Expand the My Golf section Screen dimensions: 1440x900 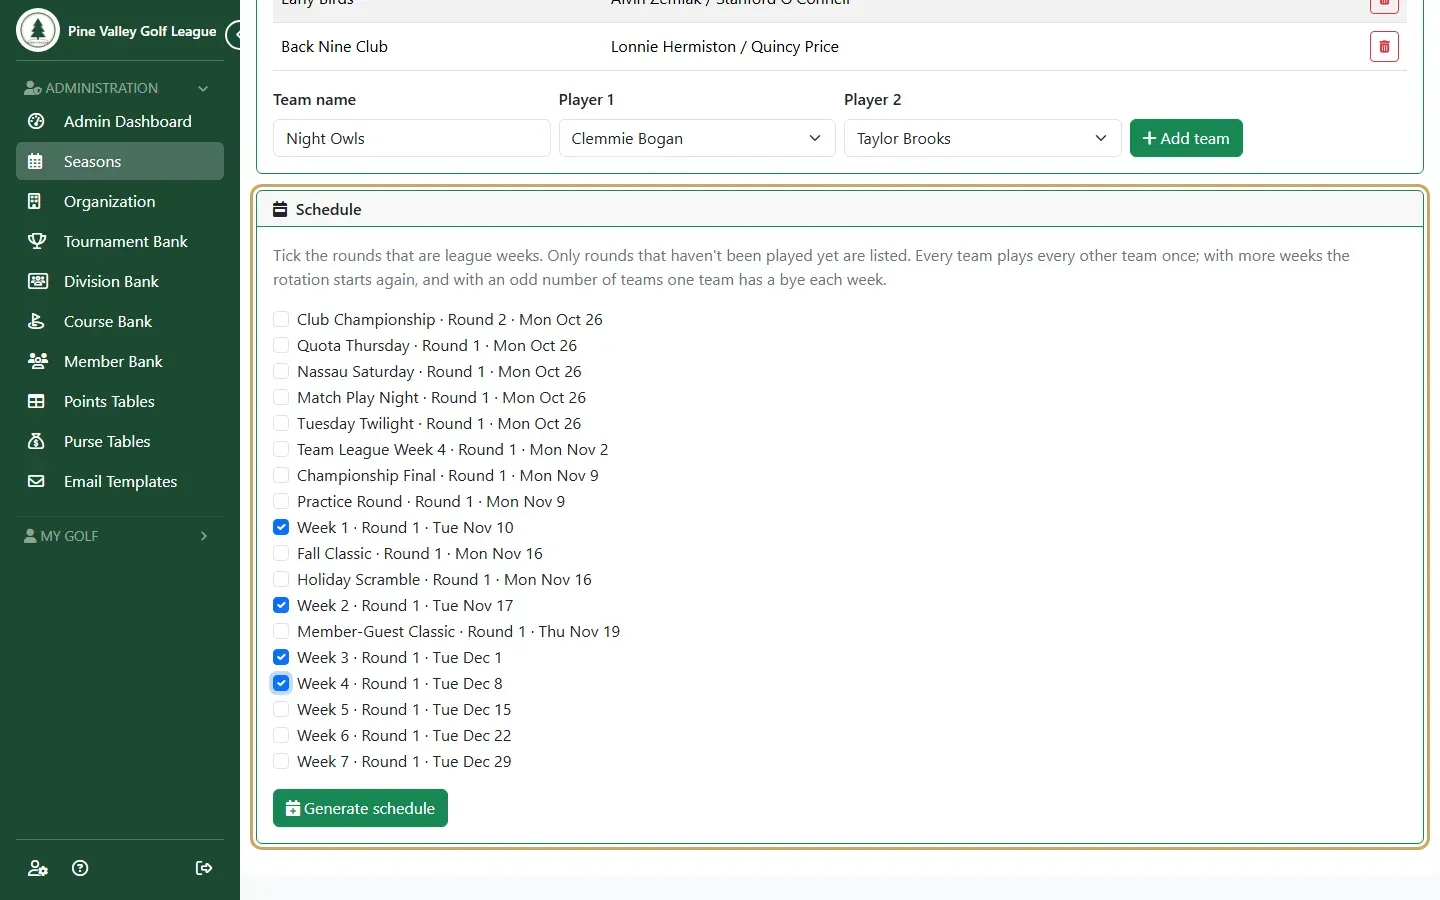pos(120,536)
